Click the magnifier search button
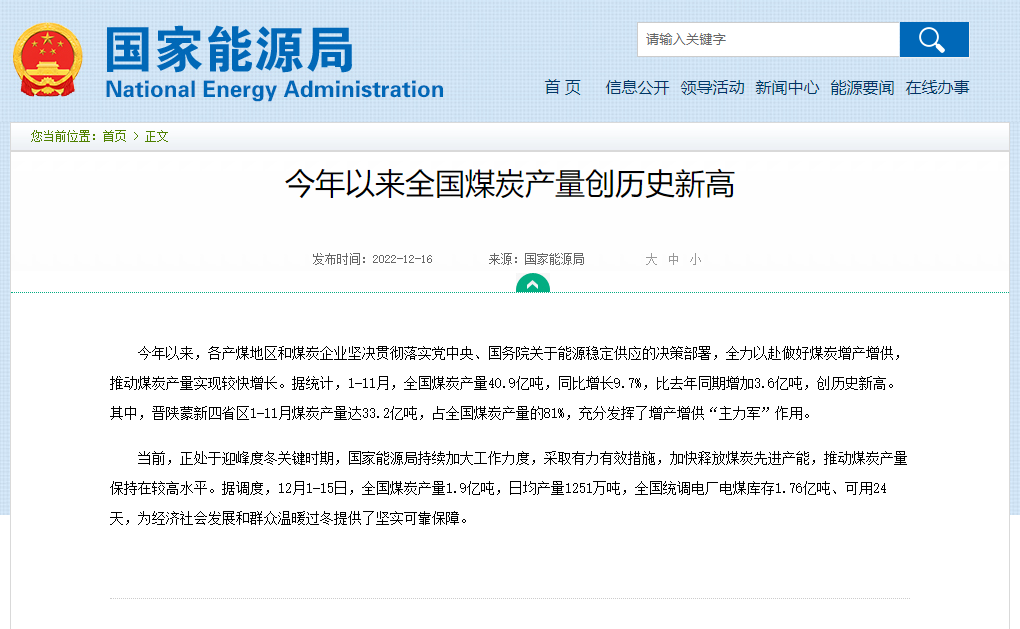Screen dimensions: 1020x629 click(x=933, y=40)
